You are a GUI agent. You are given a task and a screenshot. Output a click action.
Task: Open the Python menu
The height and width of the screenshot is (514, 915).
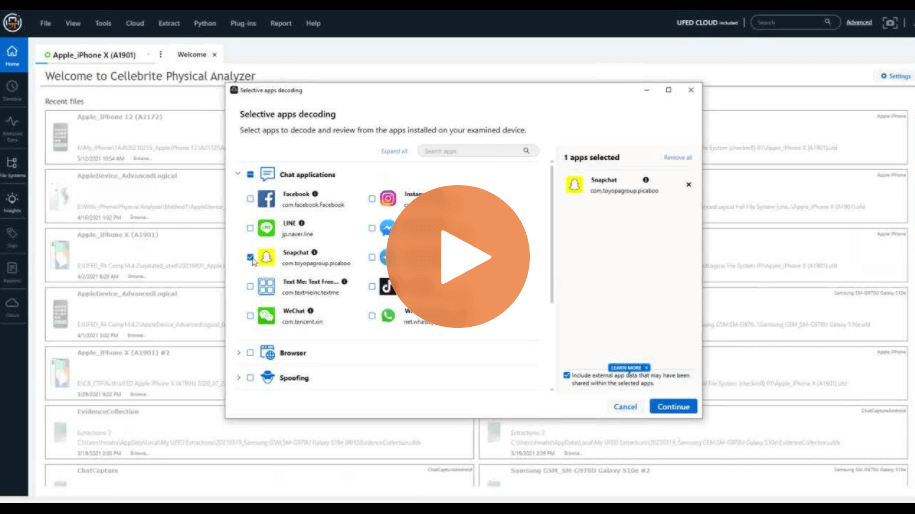coord(205,23)
